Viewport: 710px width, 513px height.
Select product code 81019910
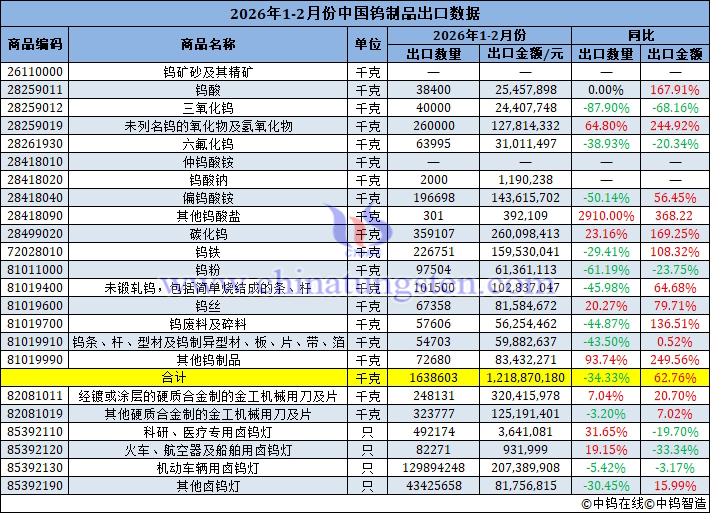34,342
